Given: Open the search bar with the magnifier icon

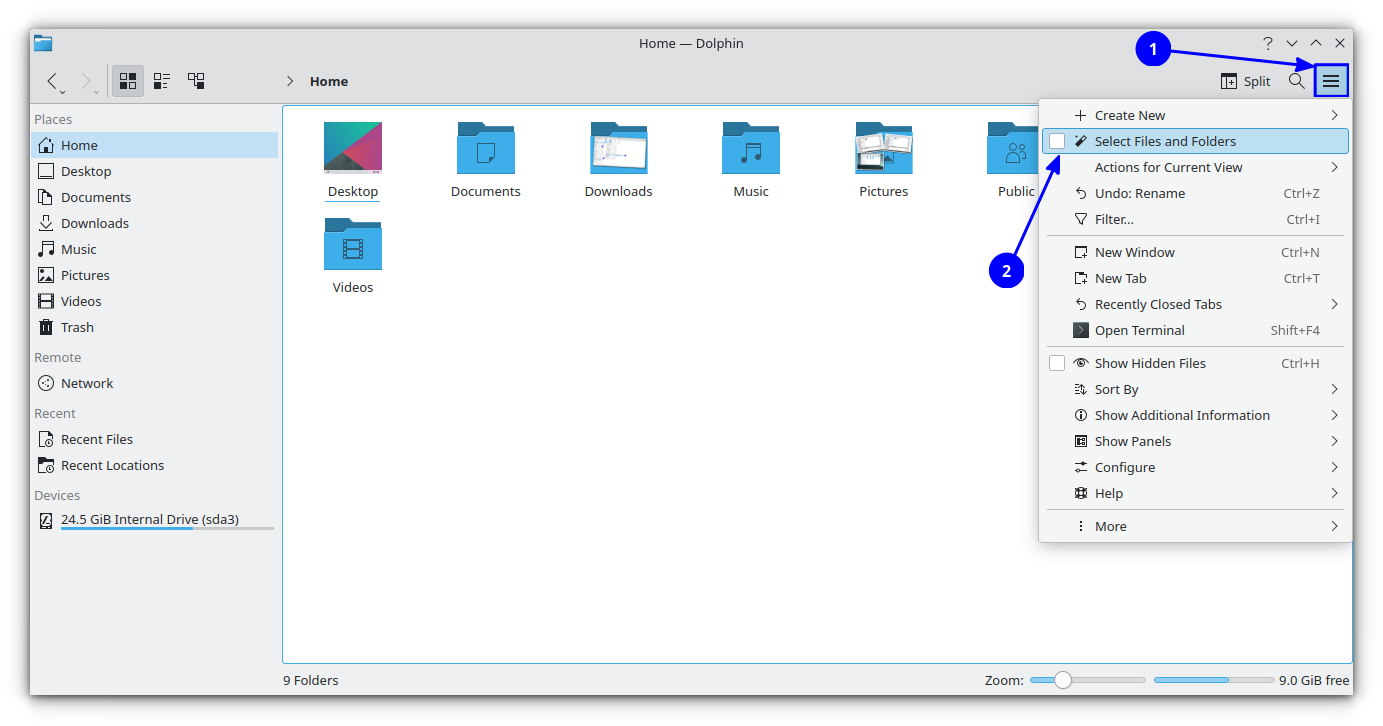Looking at the screenshot, I should tap(1297, 81).
